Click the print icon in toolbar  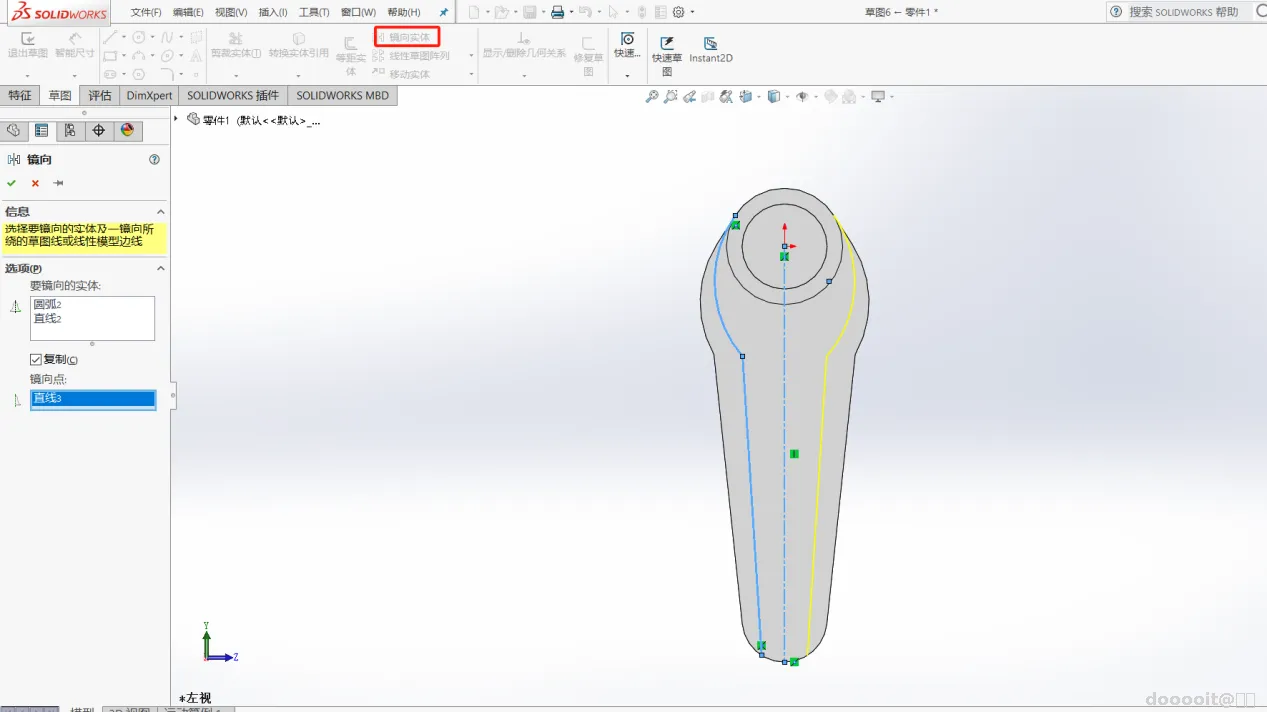click(558, 12)
